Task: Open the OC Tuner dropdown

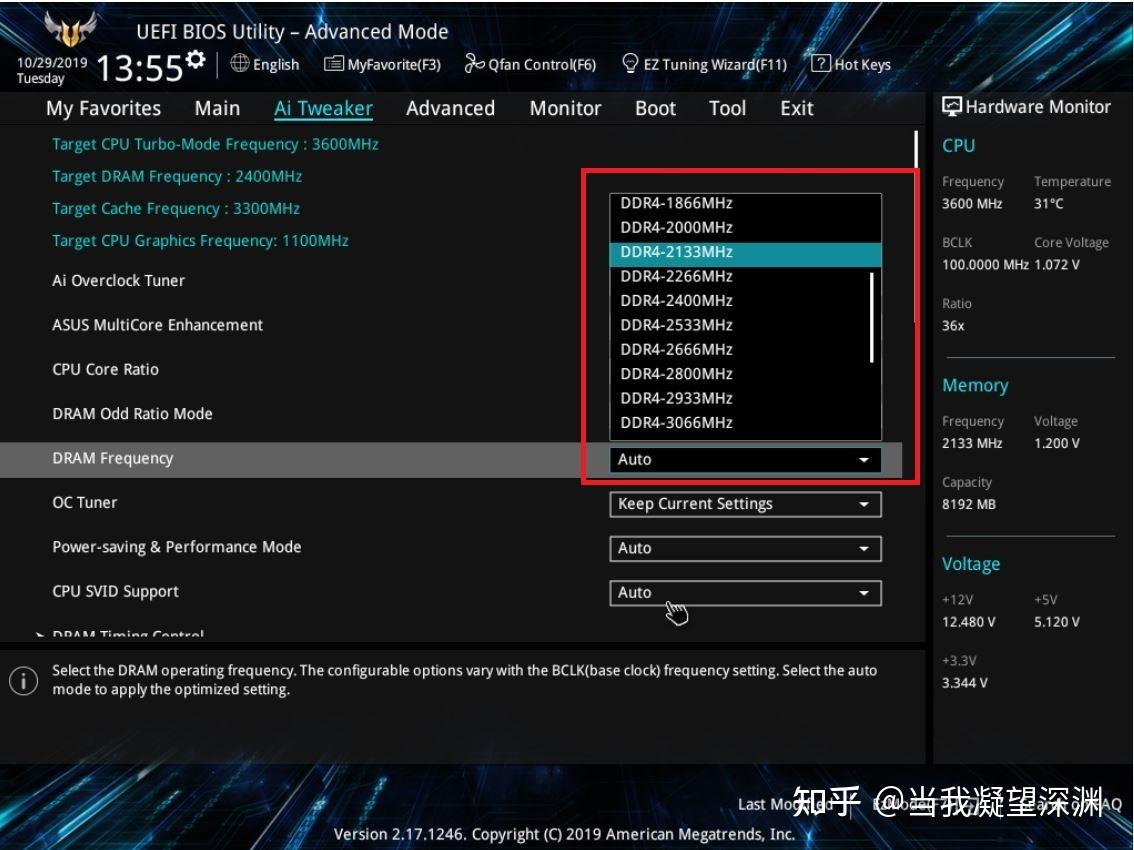Action: click(x=745, y=504)
